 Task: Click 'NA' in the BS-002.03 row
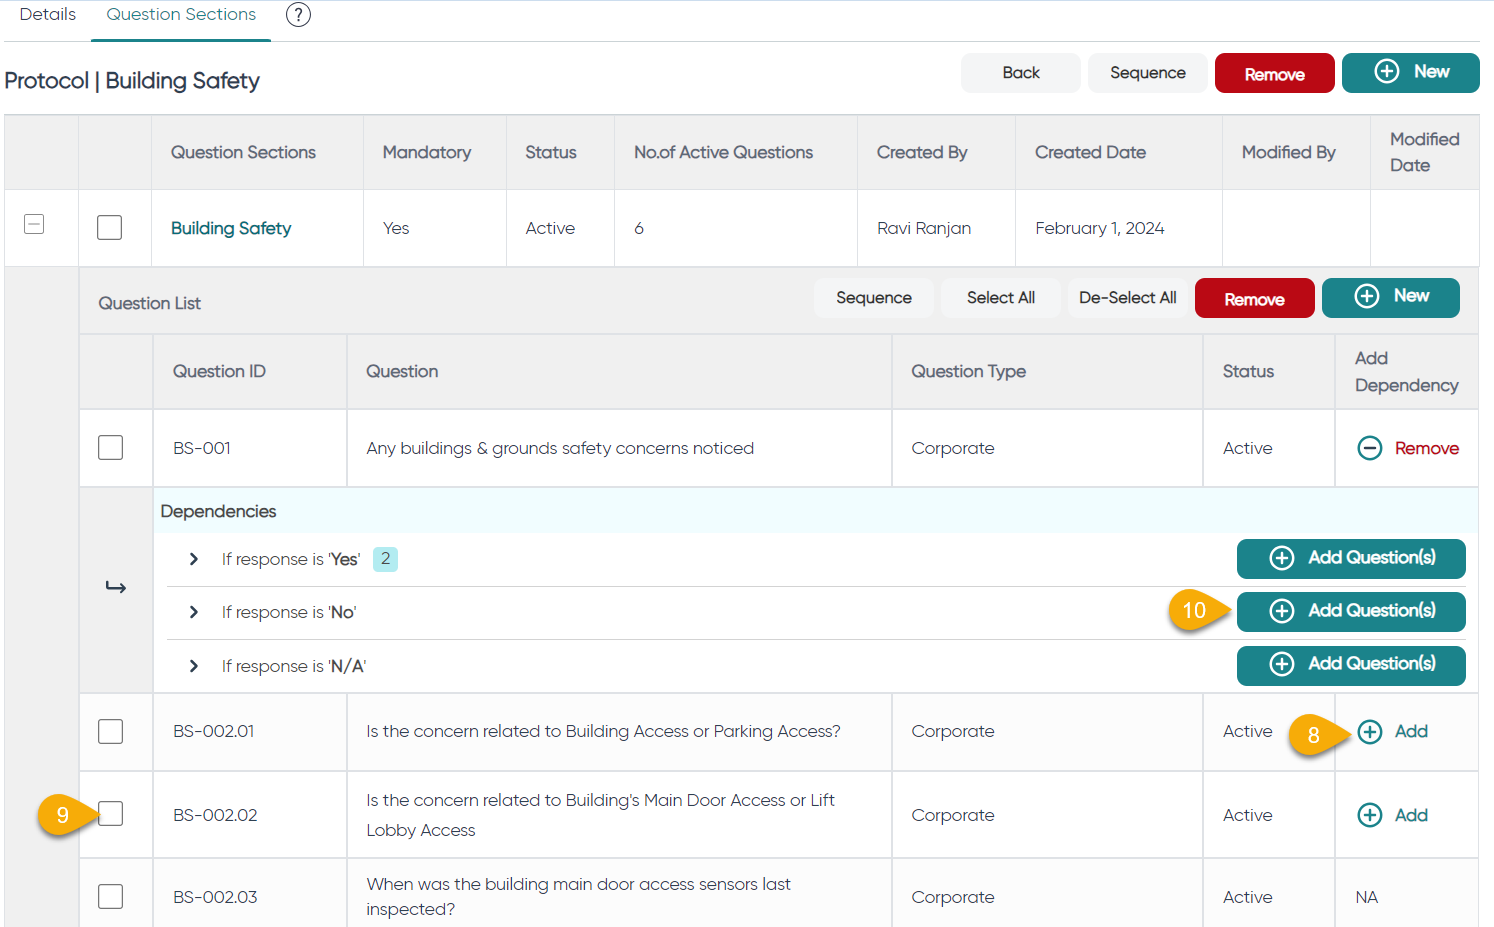click(x=1366, y=897)
